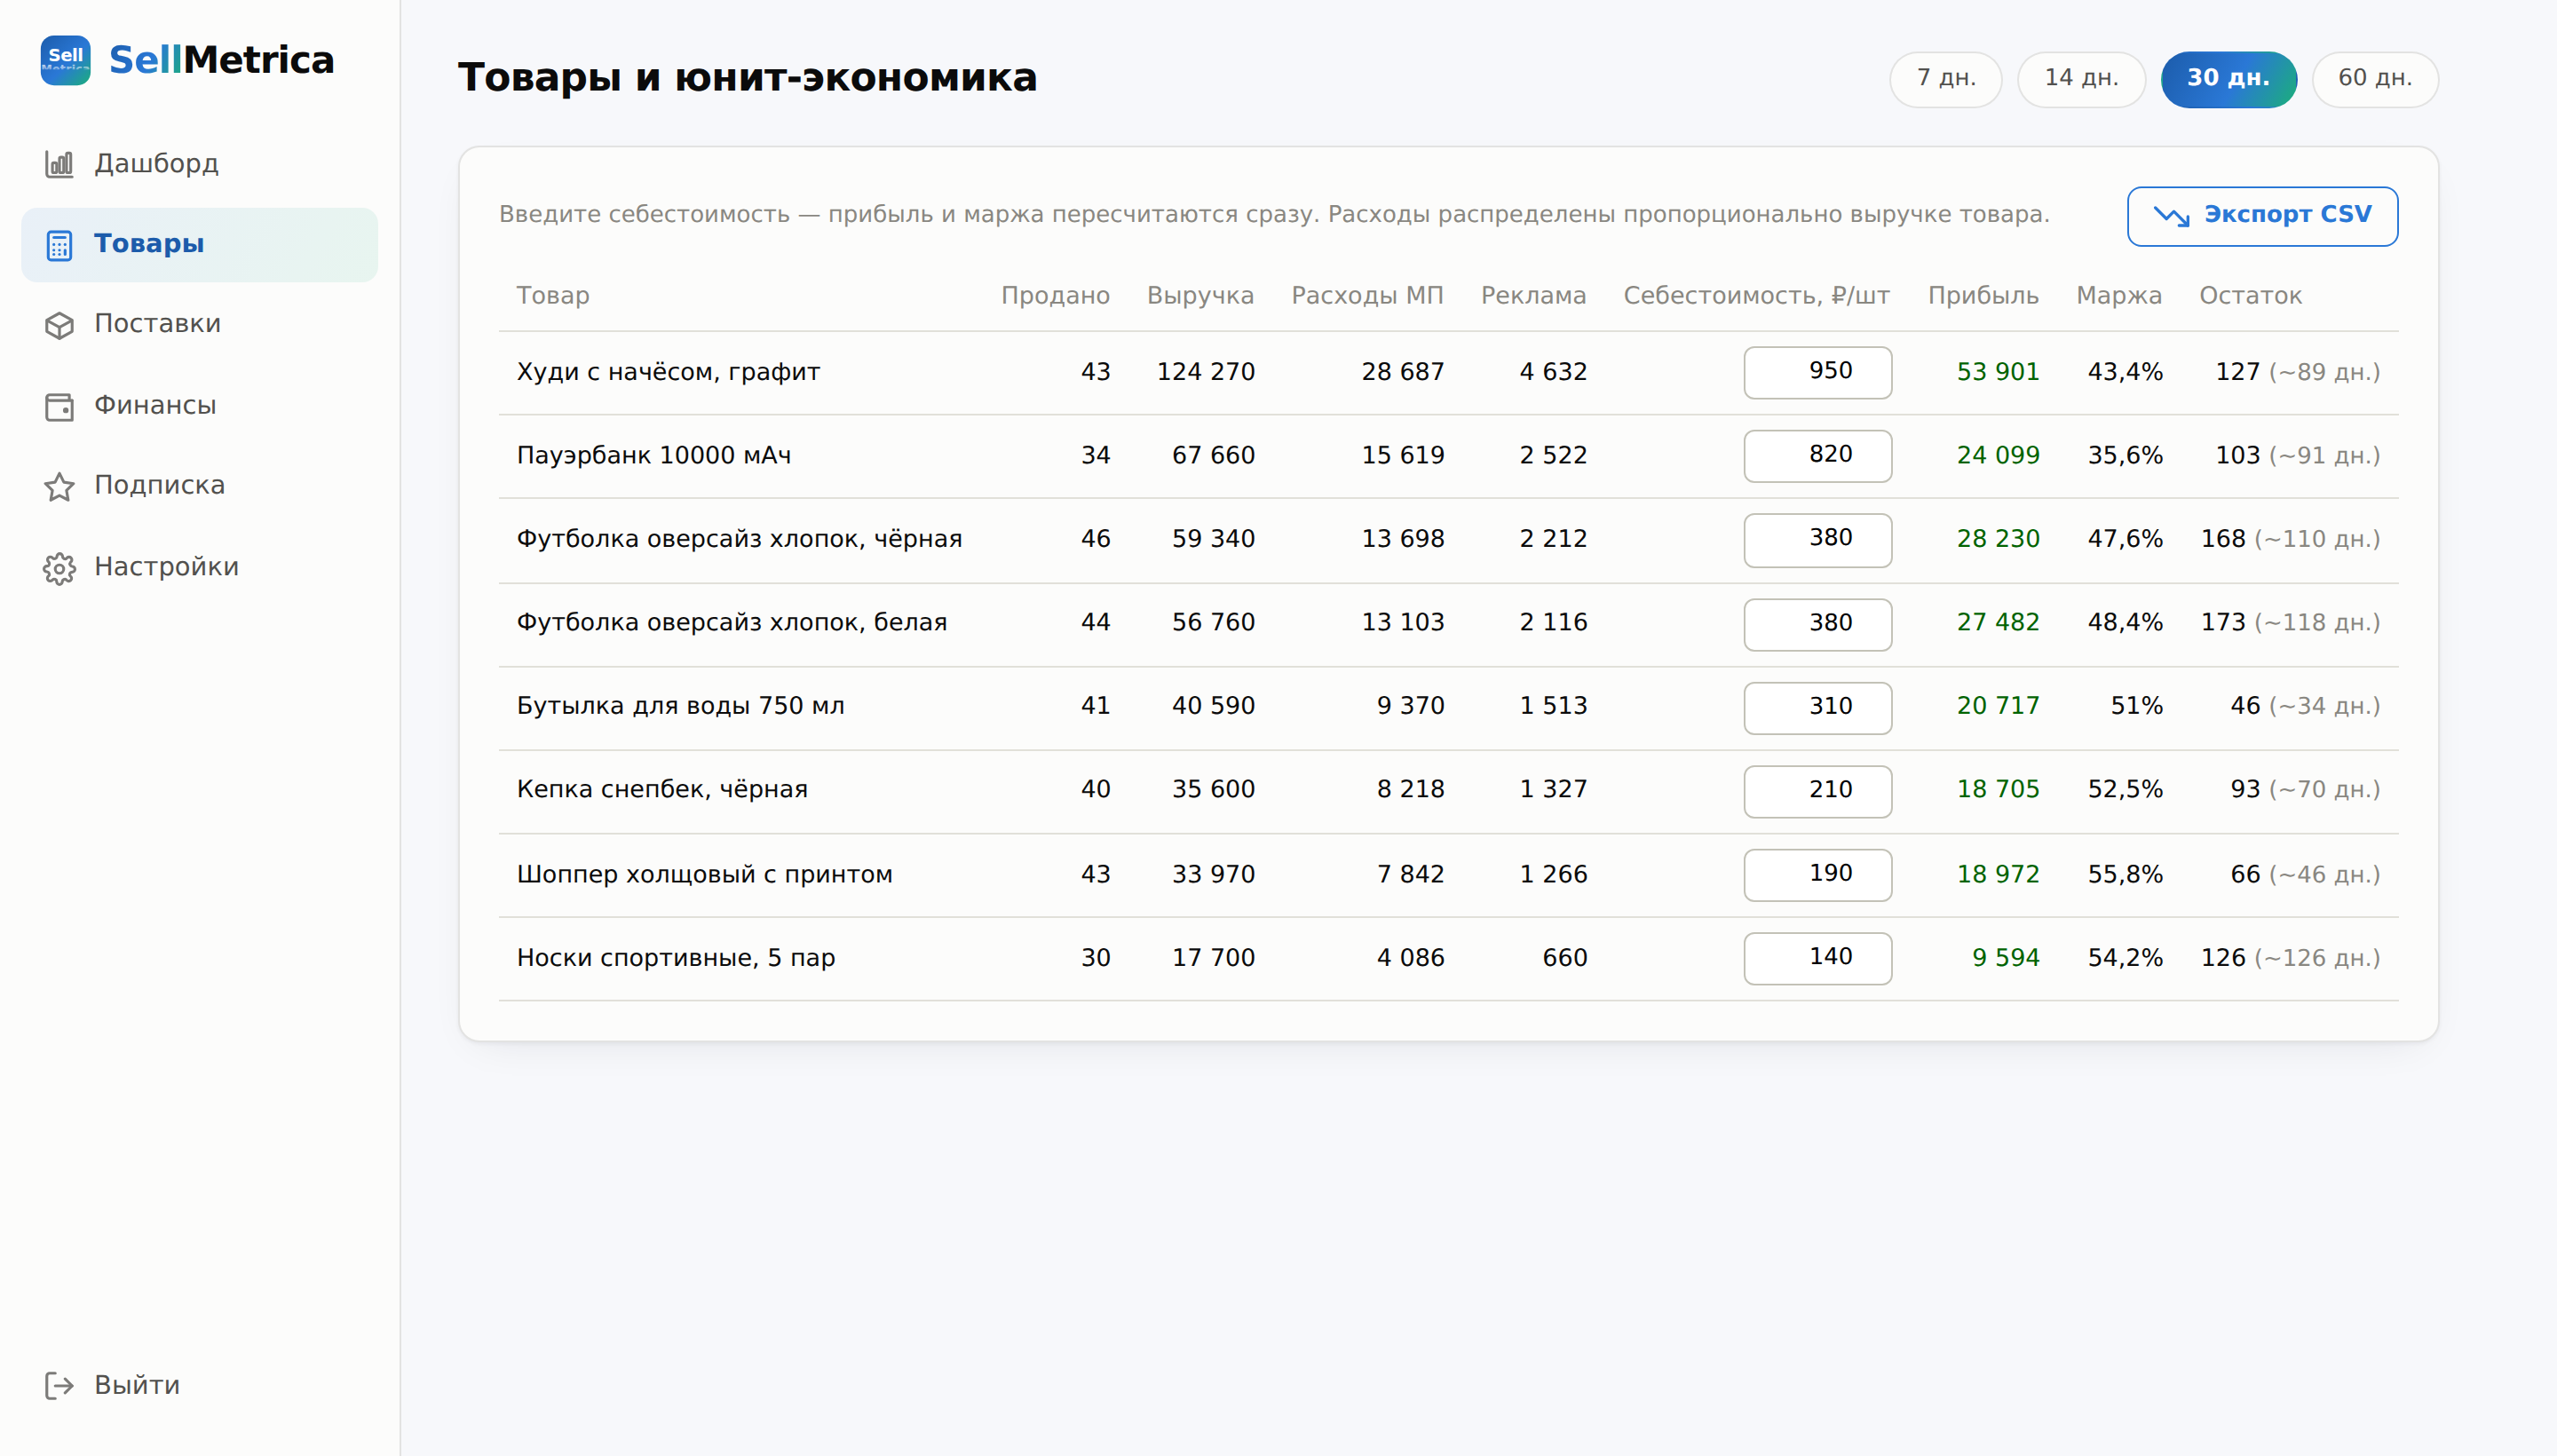Select Носки спортивные, 5 пар name
The height and width of the screenshot is (1456, 2557).
[675, 958]
